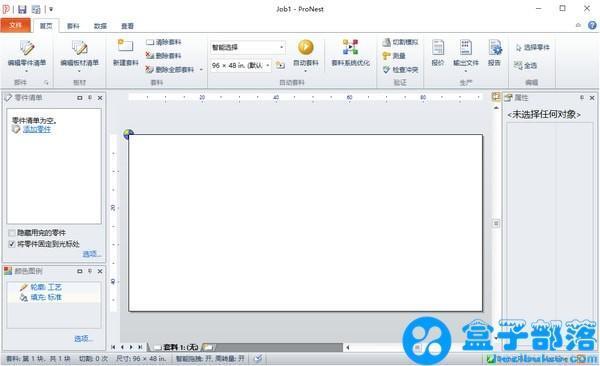Click the Profile: Process (轮廓: 工艺) link
Screen dimensions: 600x366
46,287
